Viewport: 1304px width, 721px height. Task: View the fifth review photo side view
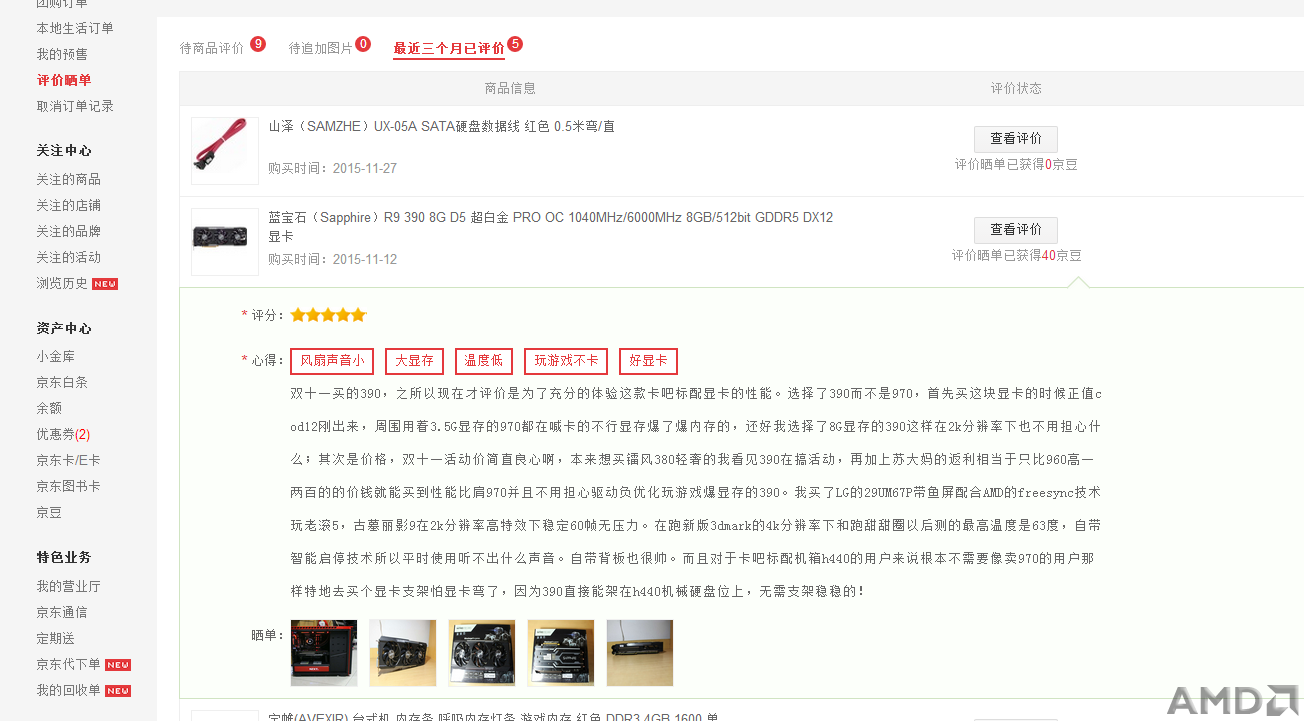(x=640, y=653)
